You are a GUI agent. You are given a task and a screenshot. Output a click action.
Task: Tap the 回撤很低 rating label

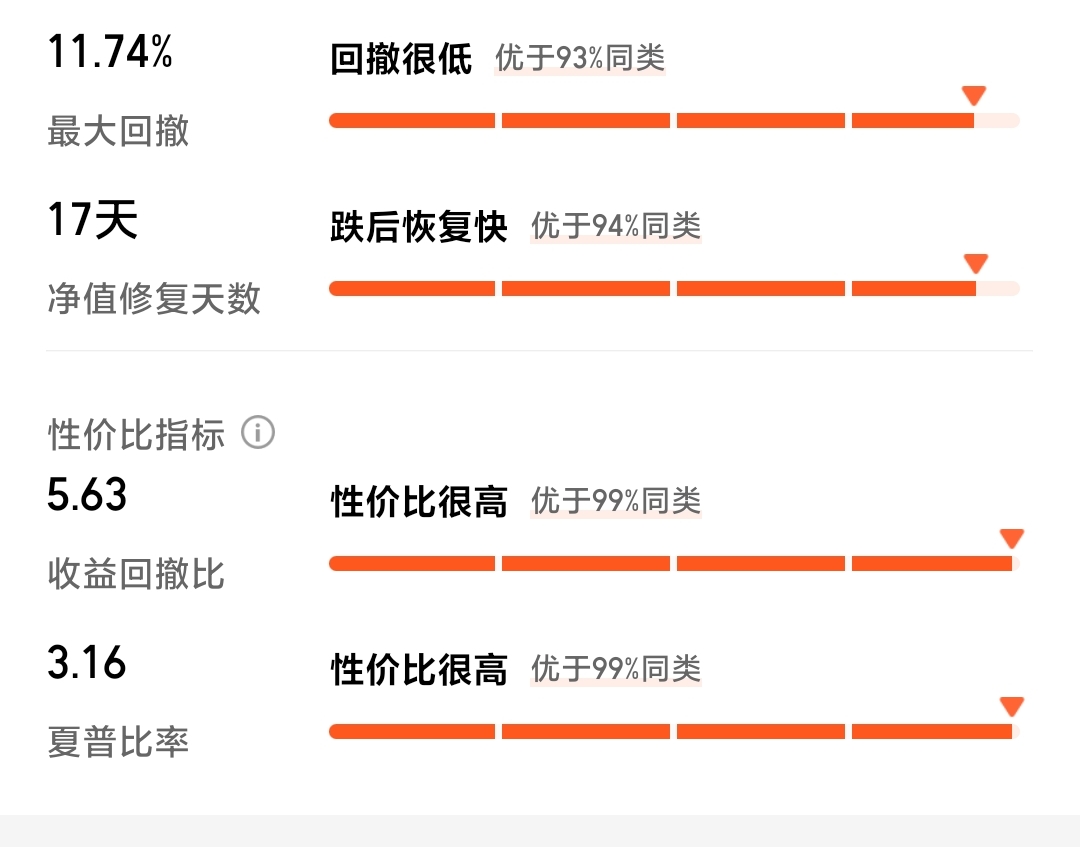[401, 59]
